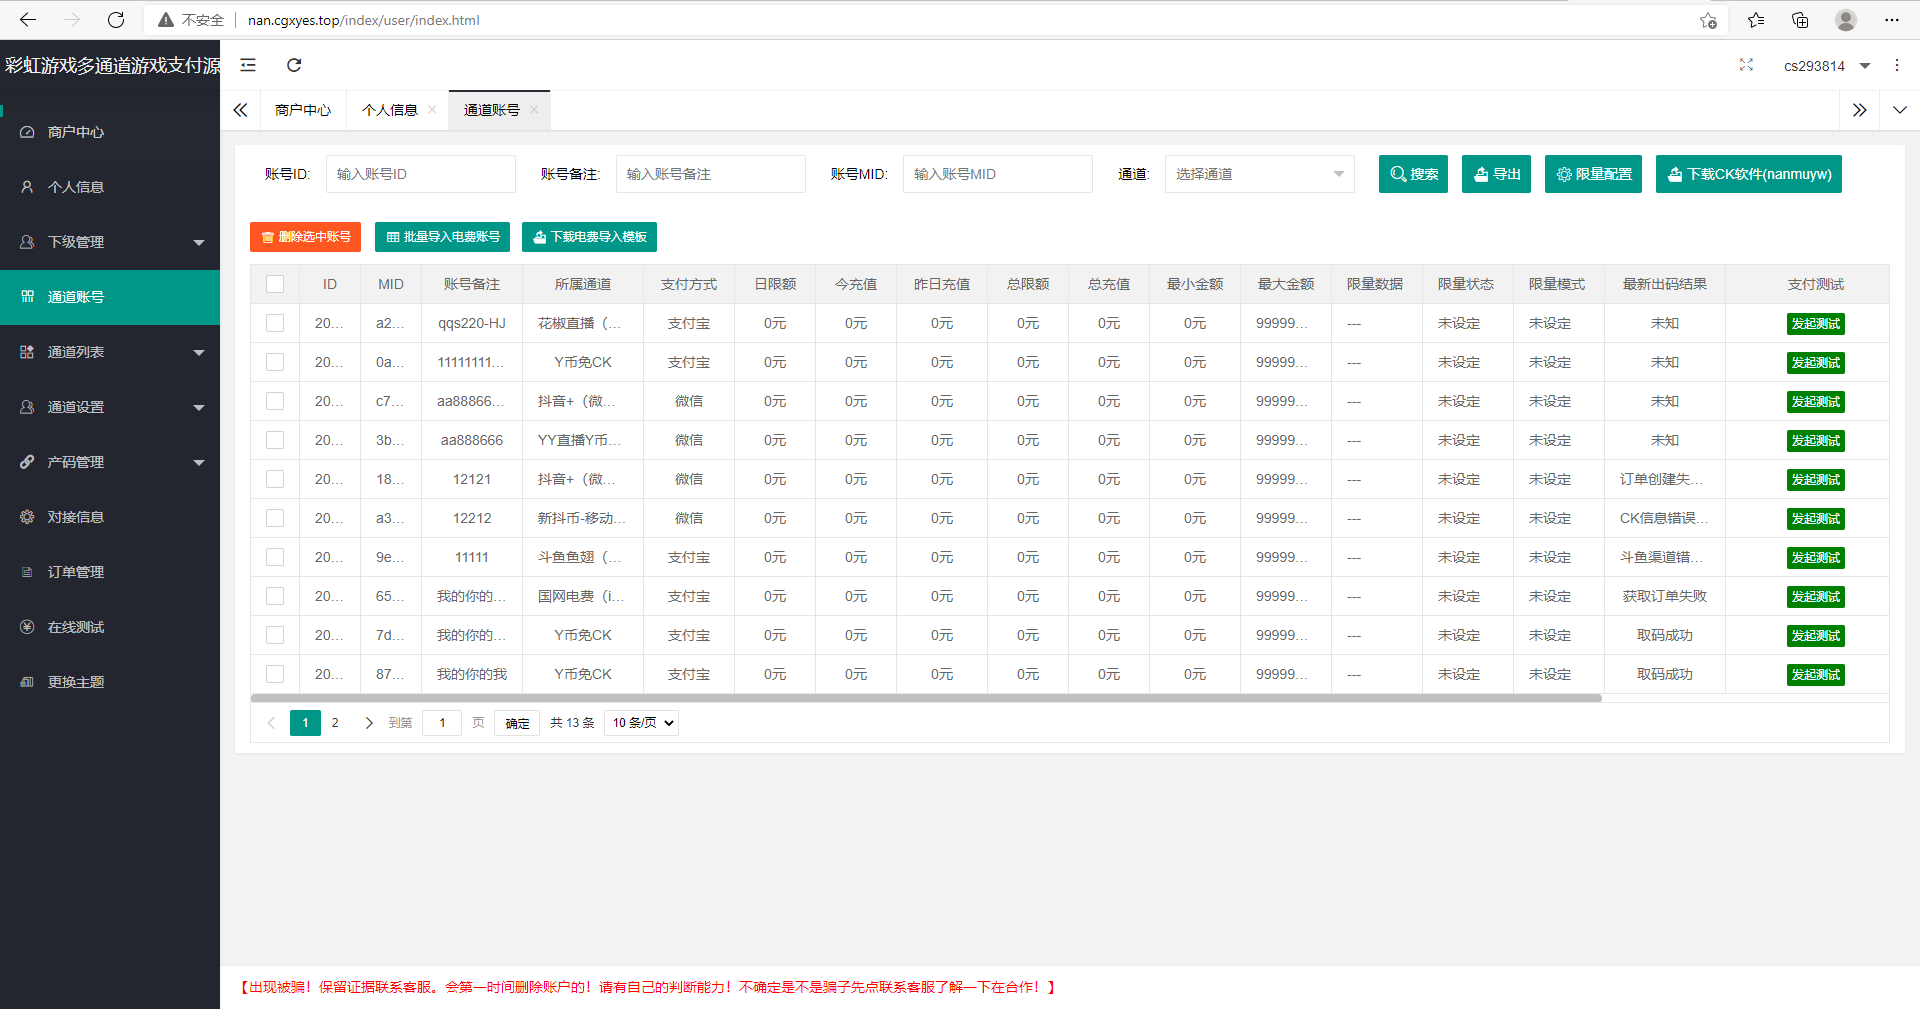Click the 账号ID input field
Screen dimensions: 1920x1009
click(420, 174)
